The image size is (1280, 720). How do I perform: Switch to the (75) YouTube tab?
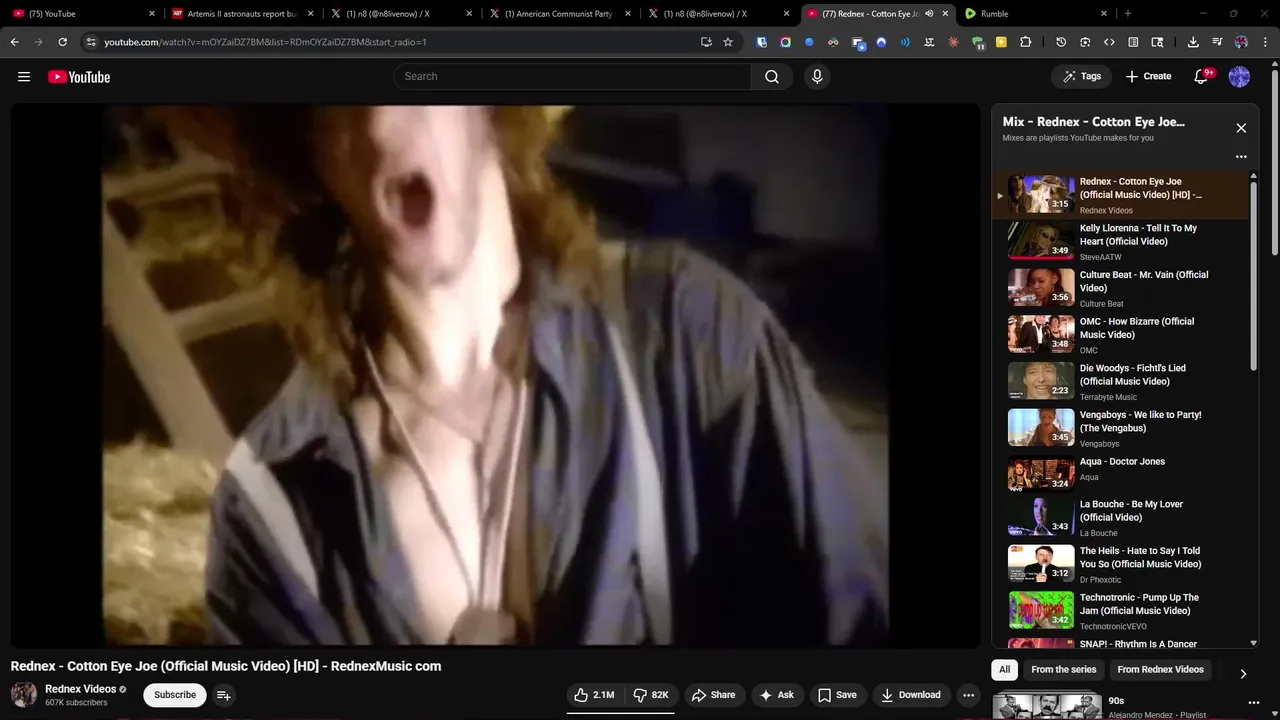(84, 14)
